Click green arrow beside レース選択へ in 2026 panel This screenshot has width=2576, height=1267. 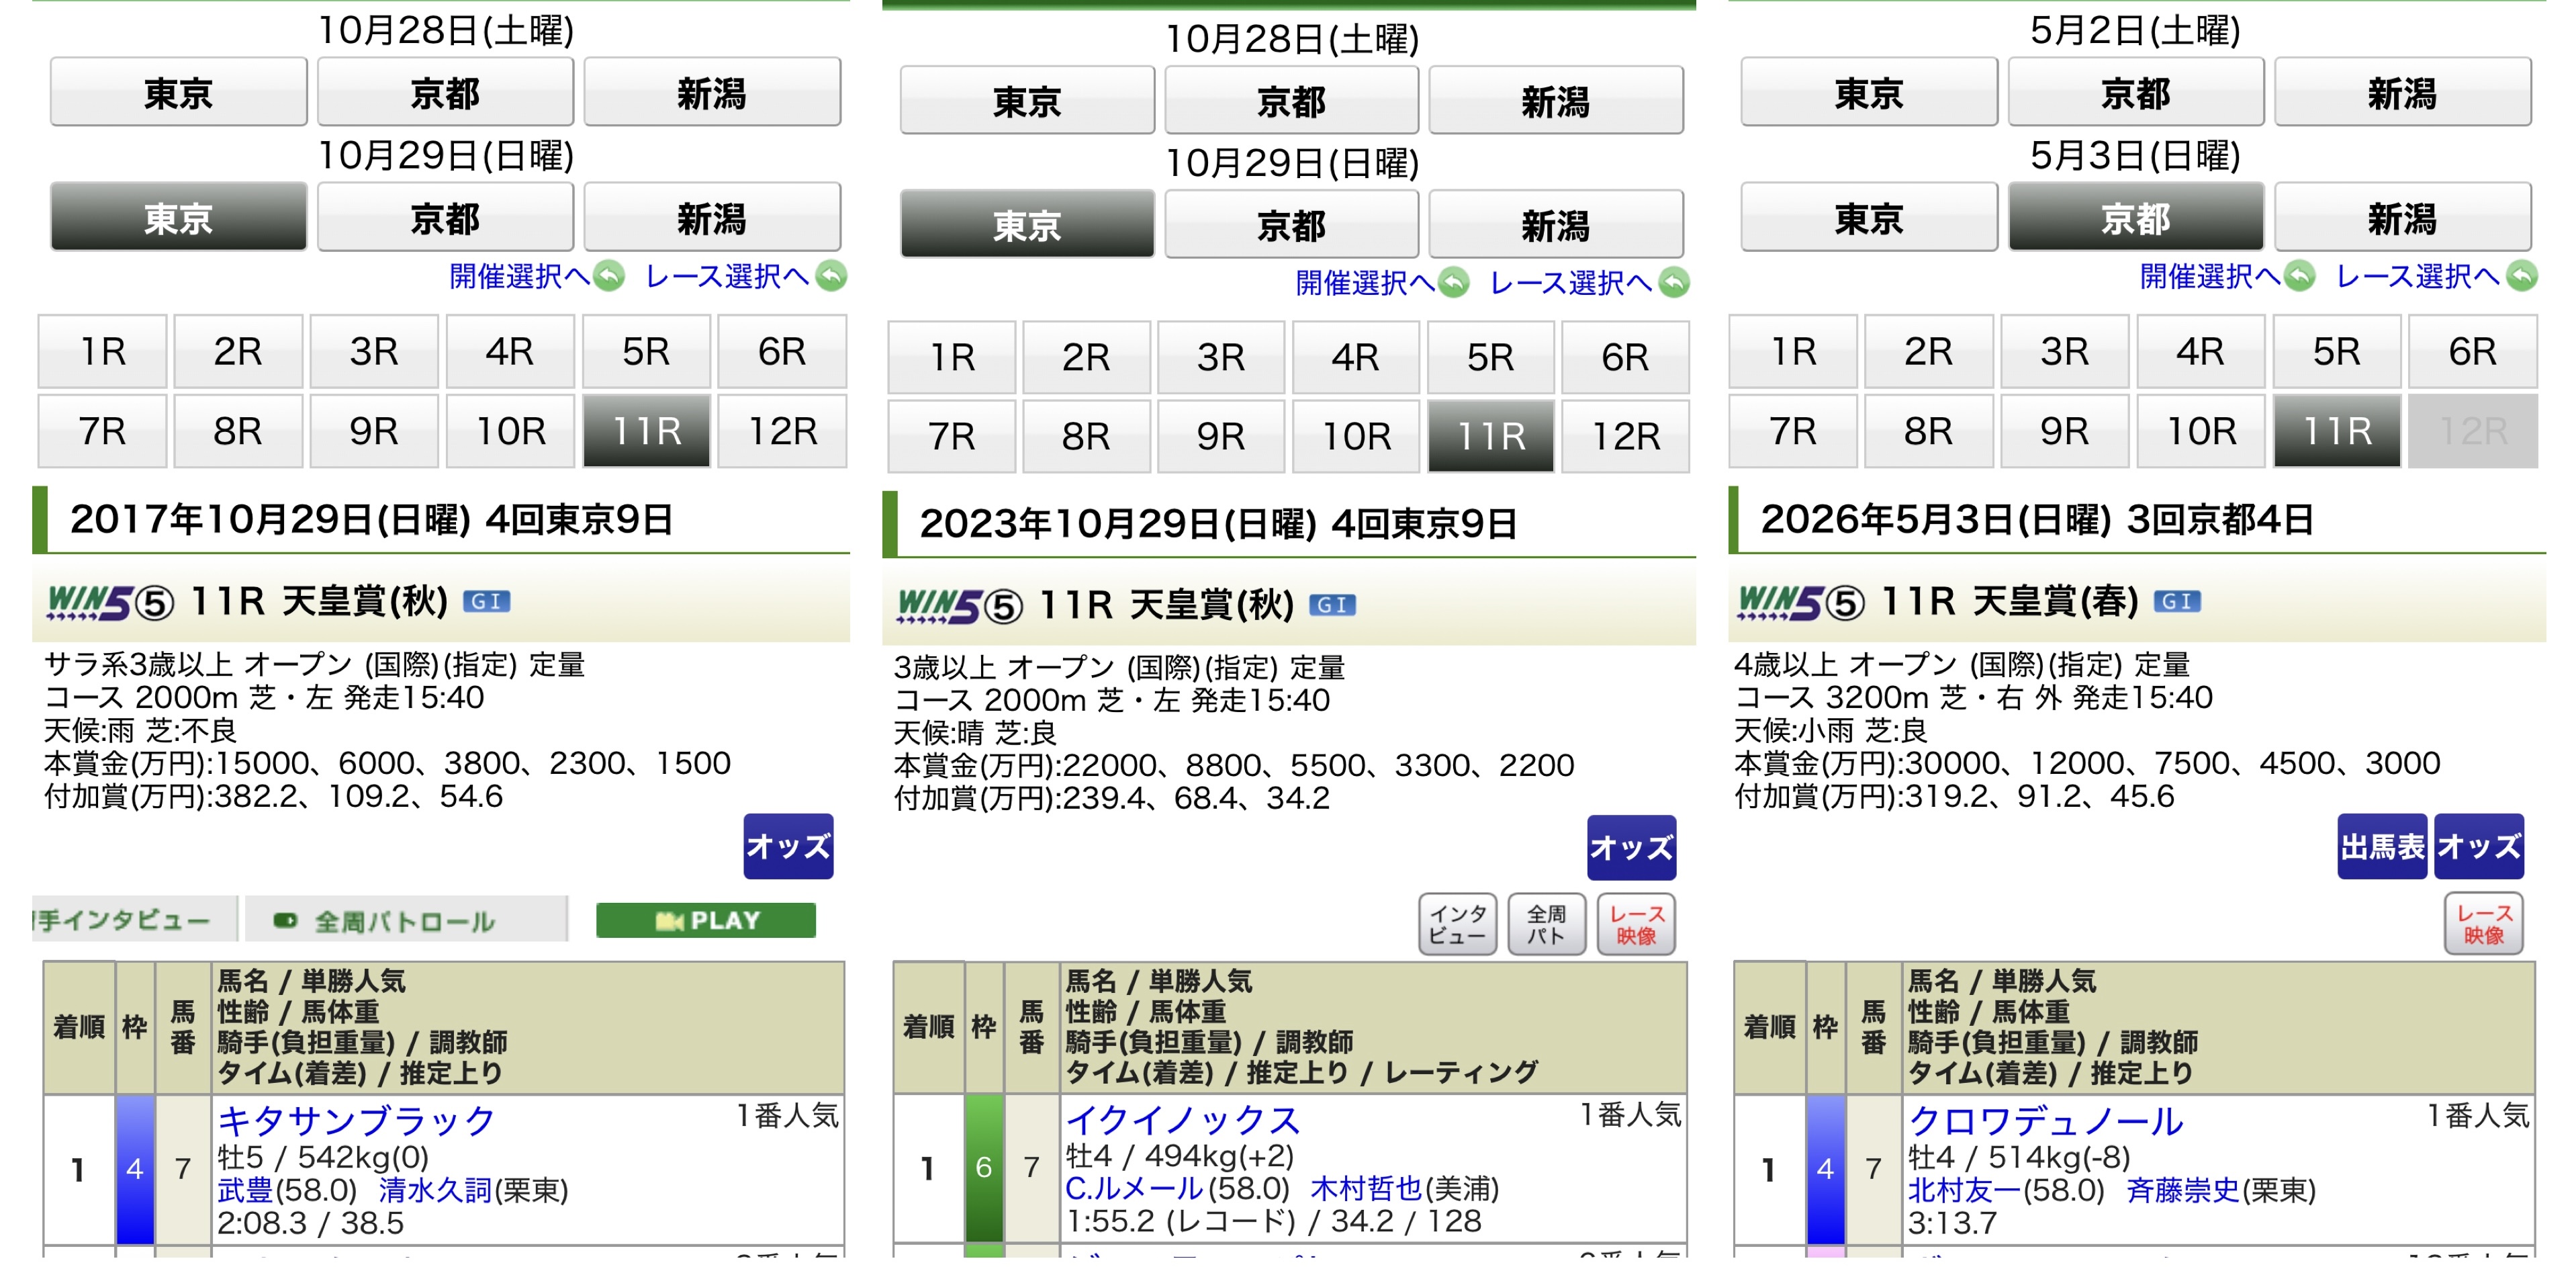pos(2522,276)
